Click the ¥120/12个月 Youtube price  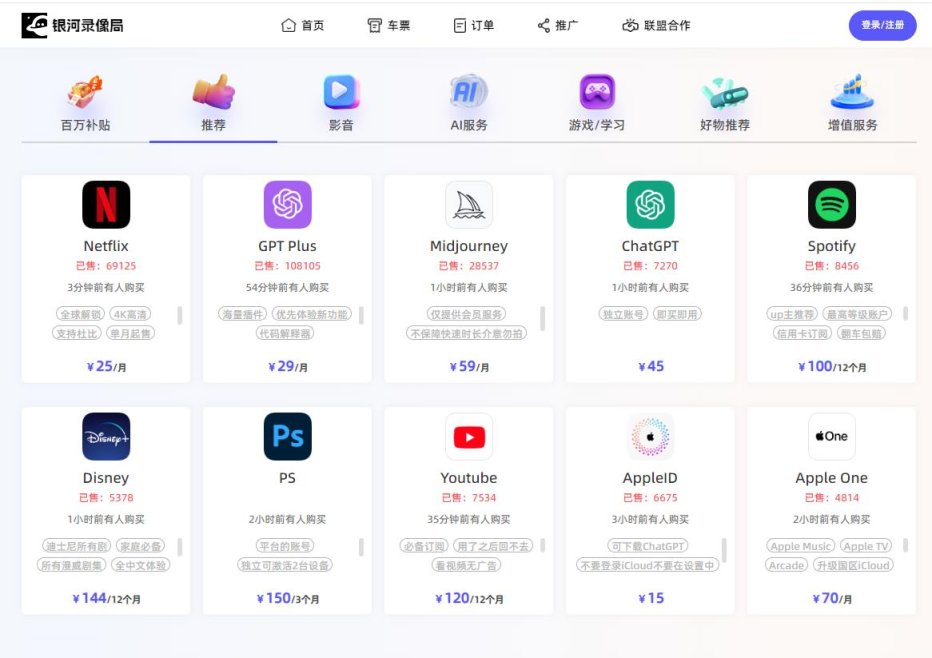469,598
